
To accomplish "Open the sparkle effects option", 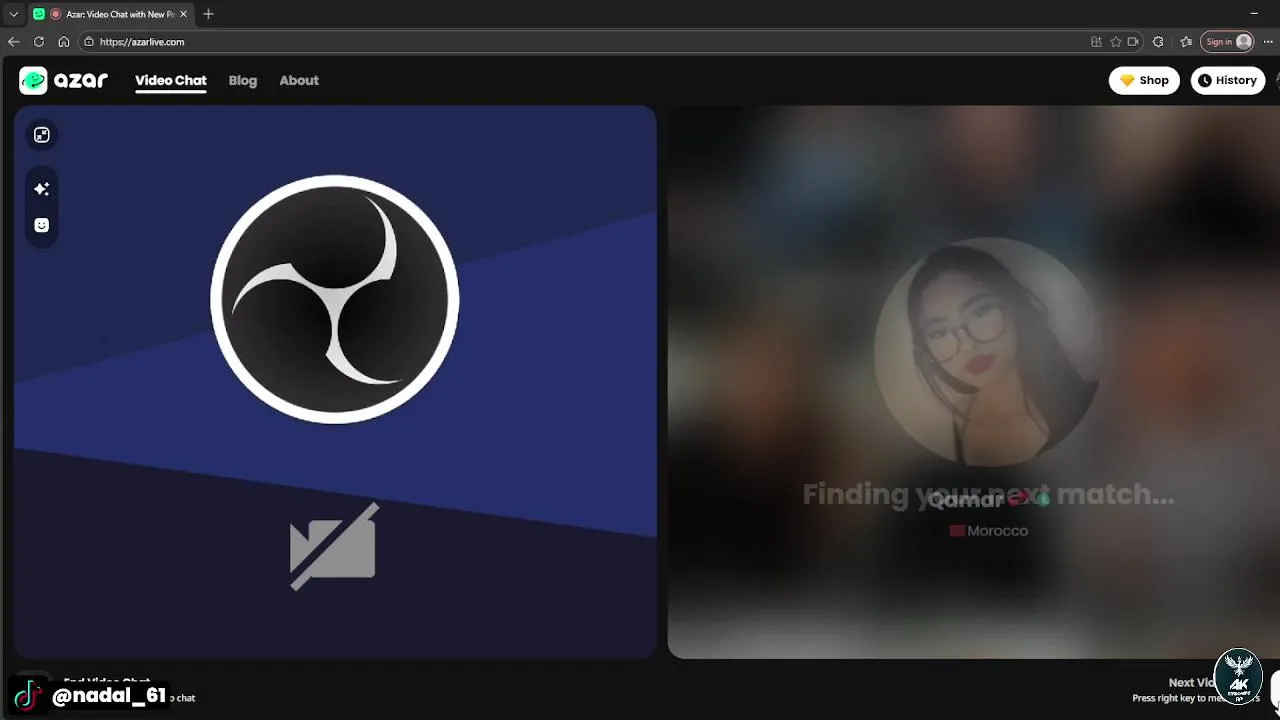I will [42, 188].
